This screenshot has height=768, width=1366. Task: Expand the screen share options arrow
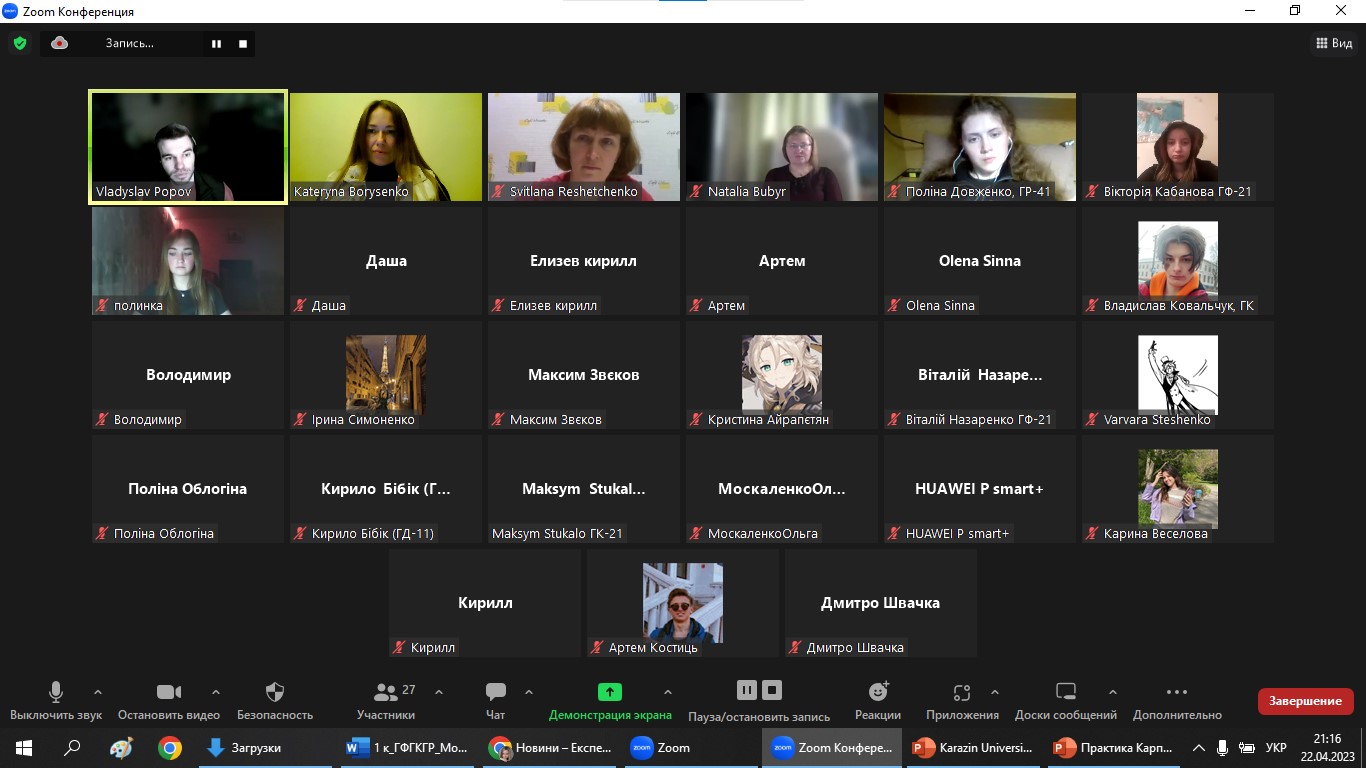click(x=667, y=692)
